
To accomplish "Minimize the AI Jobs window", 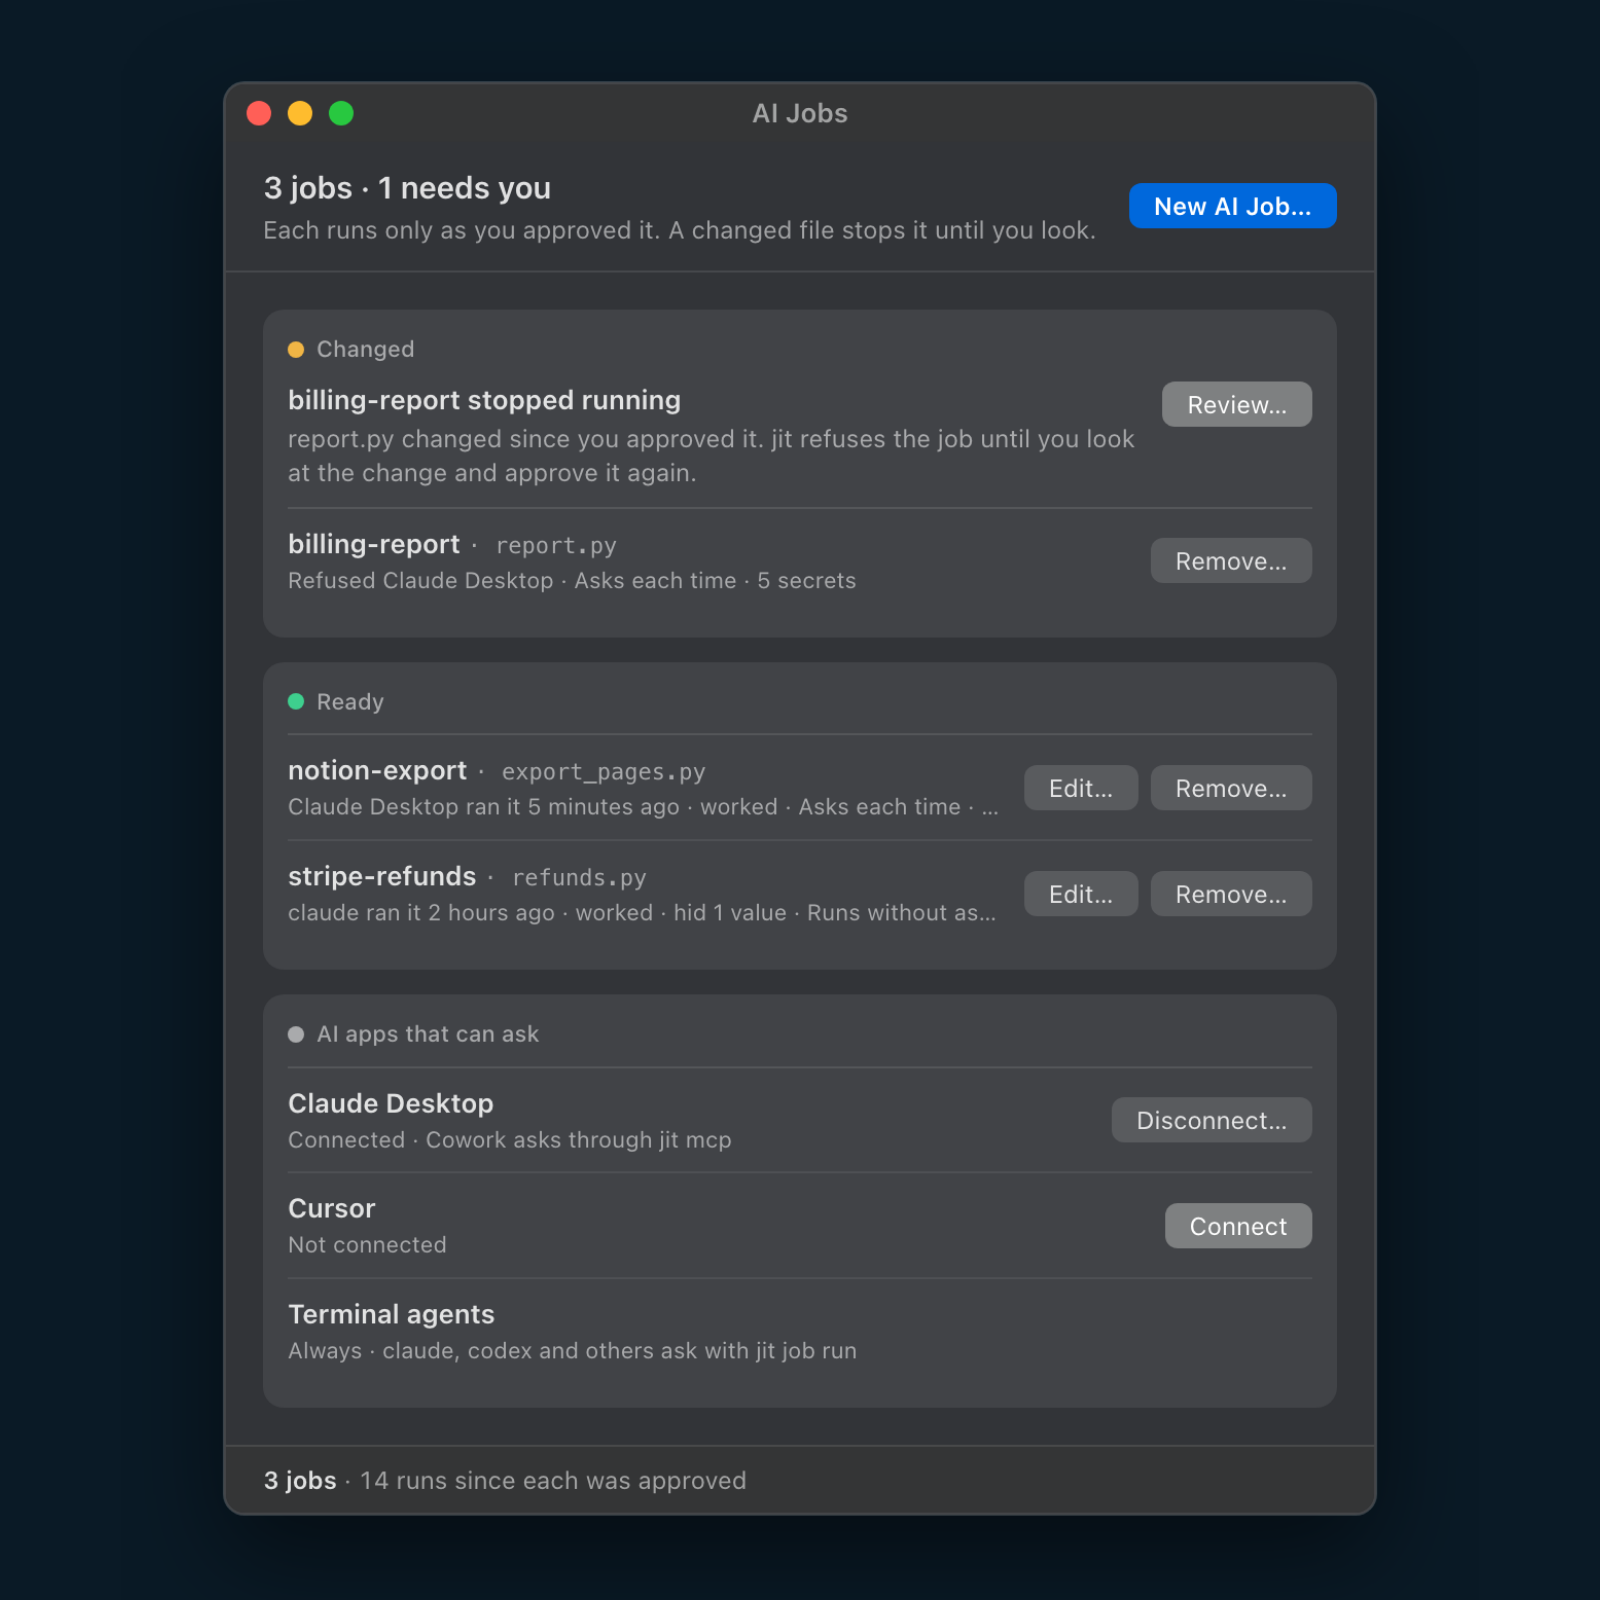I will click(x=300, y=114).
